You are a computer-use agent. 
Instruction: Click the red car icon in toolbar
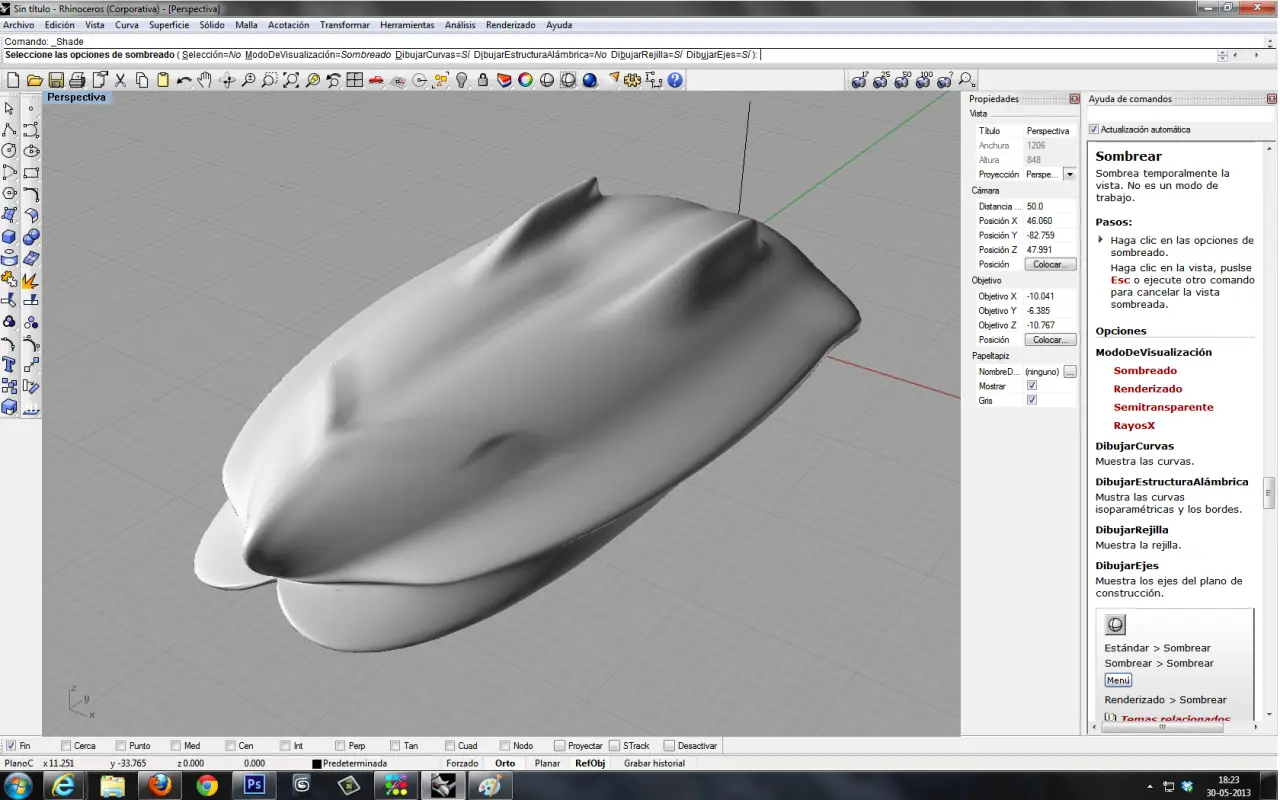click(376, 80)
